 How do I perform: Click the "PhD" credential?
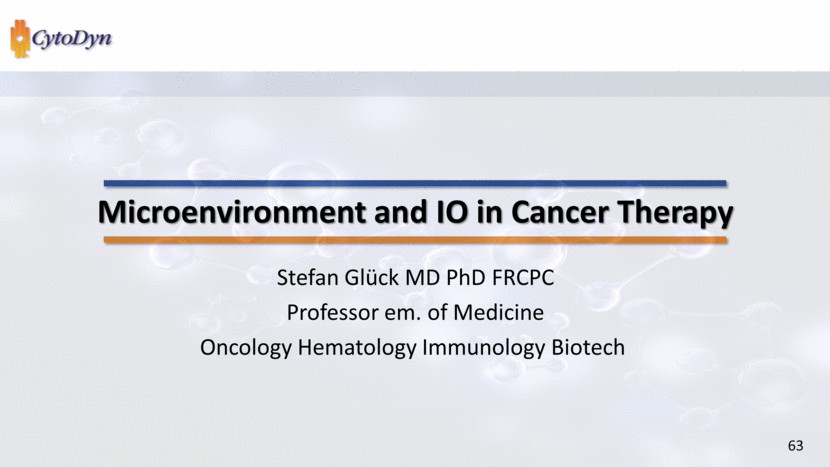coord(461,278)
